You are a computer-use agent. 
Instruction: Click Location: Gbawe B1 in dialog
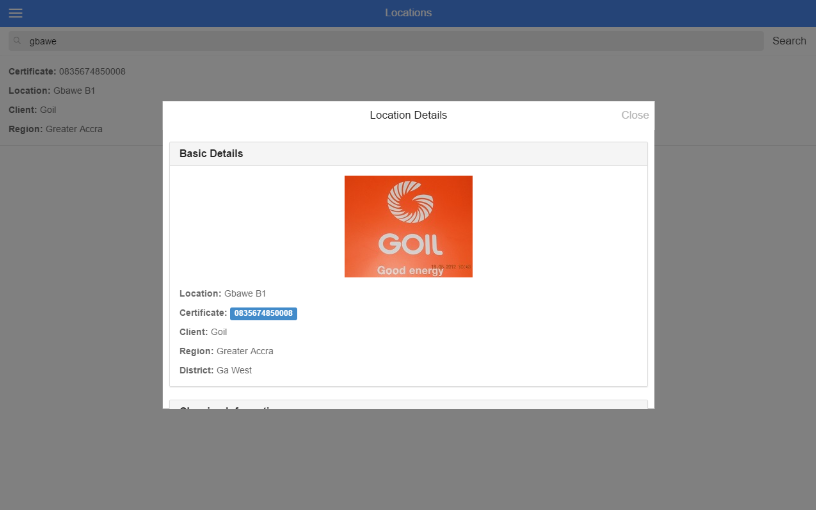pyautogui.click(x=223, y=294)
